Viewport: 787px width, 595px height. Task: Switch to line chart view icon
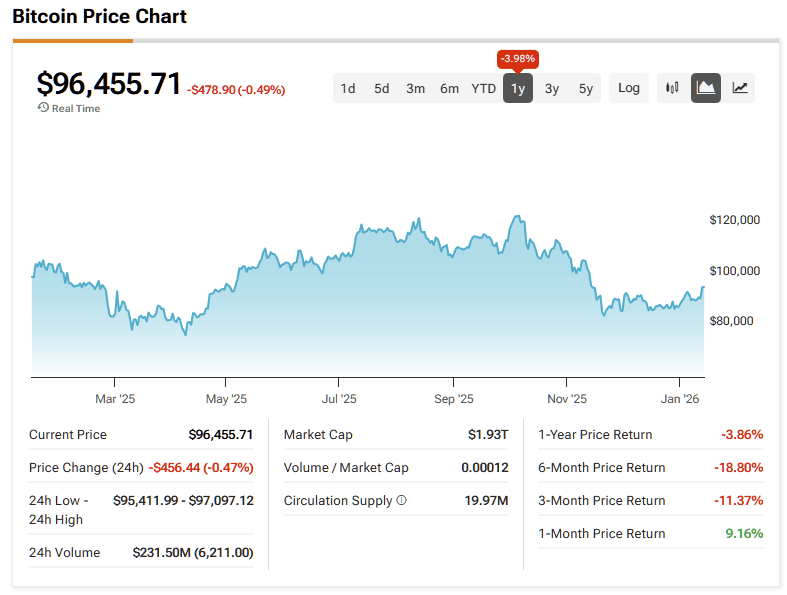(x=739, y=88)
